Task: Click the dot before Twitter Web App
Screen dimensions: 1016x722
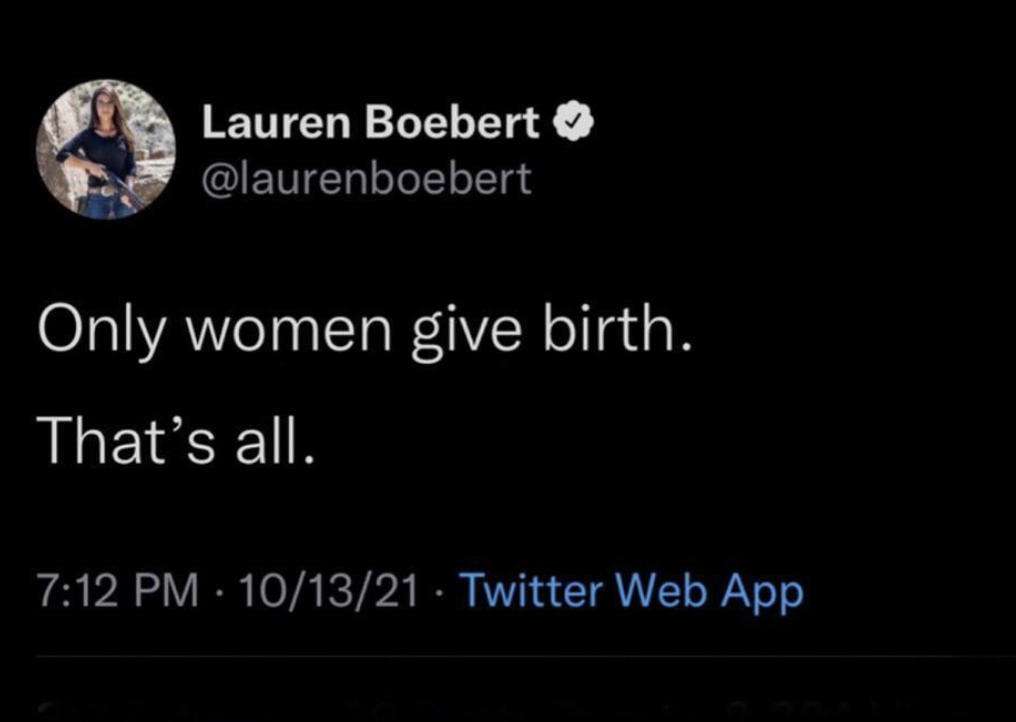Action: point(440,593)
